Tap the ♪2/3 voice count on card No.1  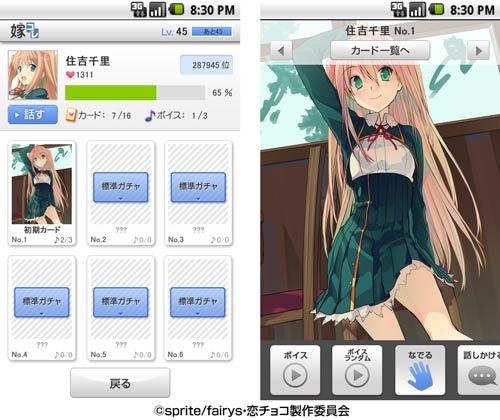pyautogui.click(x=63, y=240)
